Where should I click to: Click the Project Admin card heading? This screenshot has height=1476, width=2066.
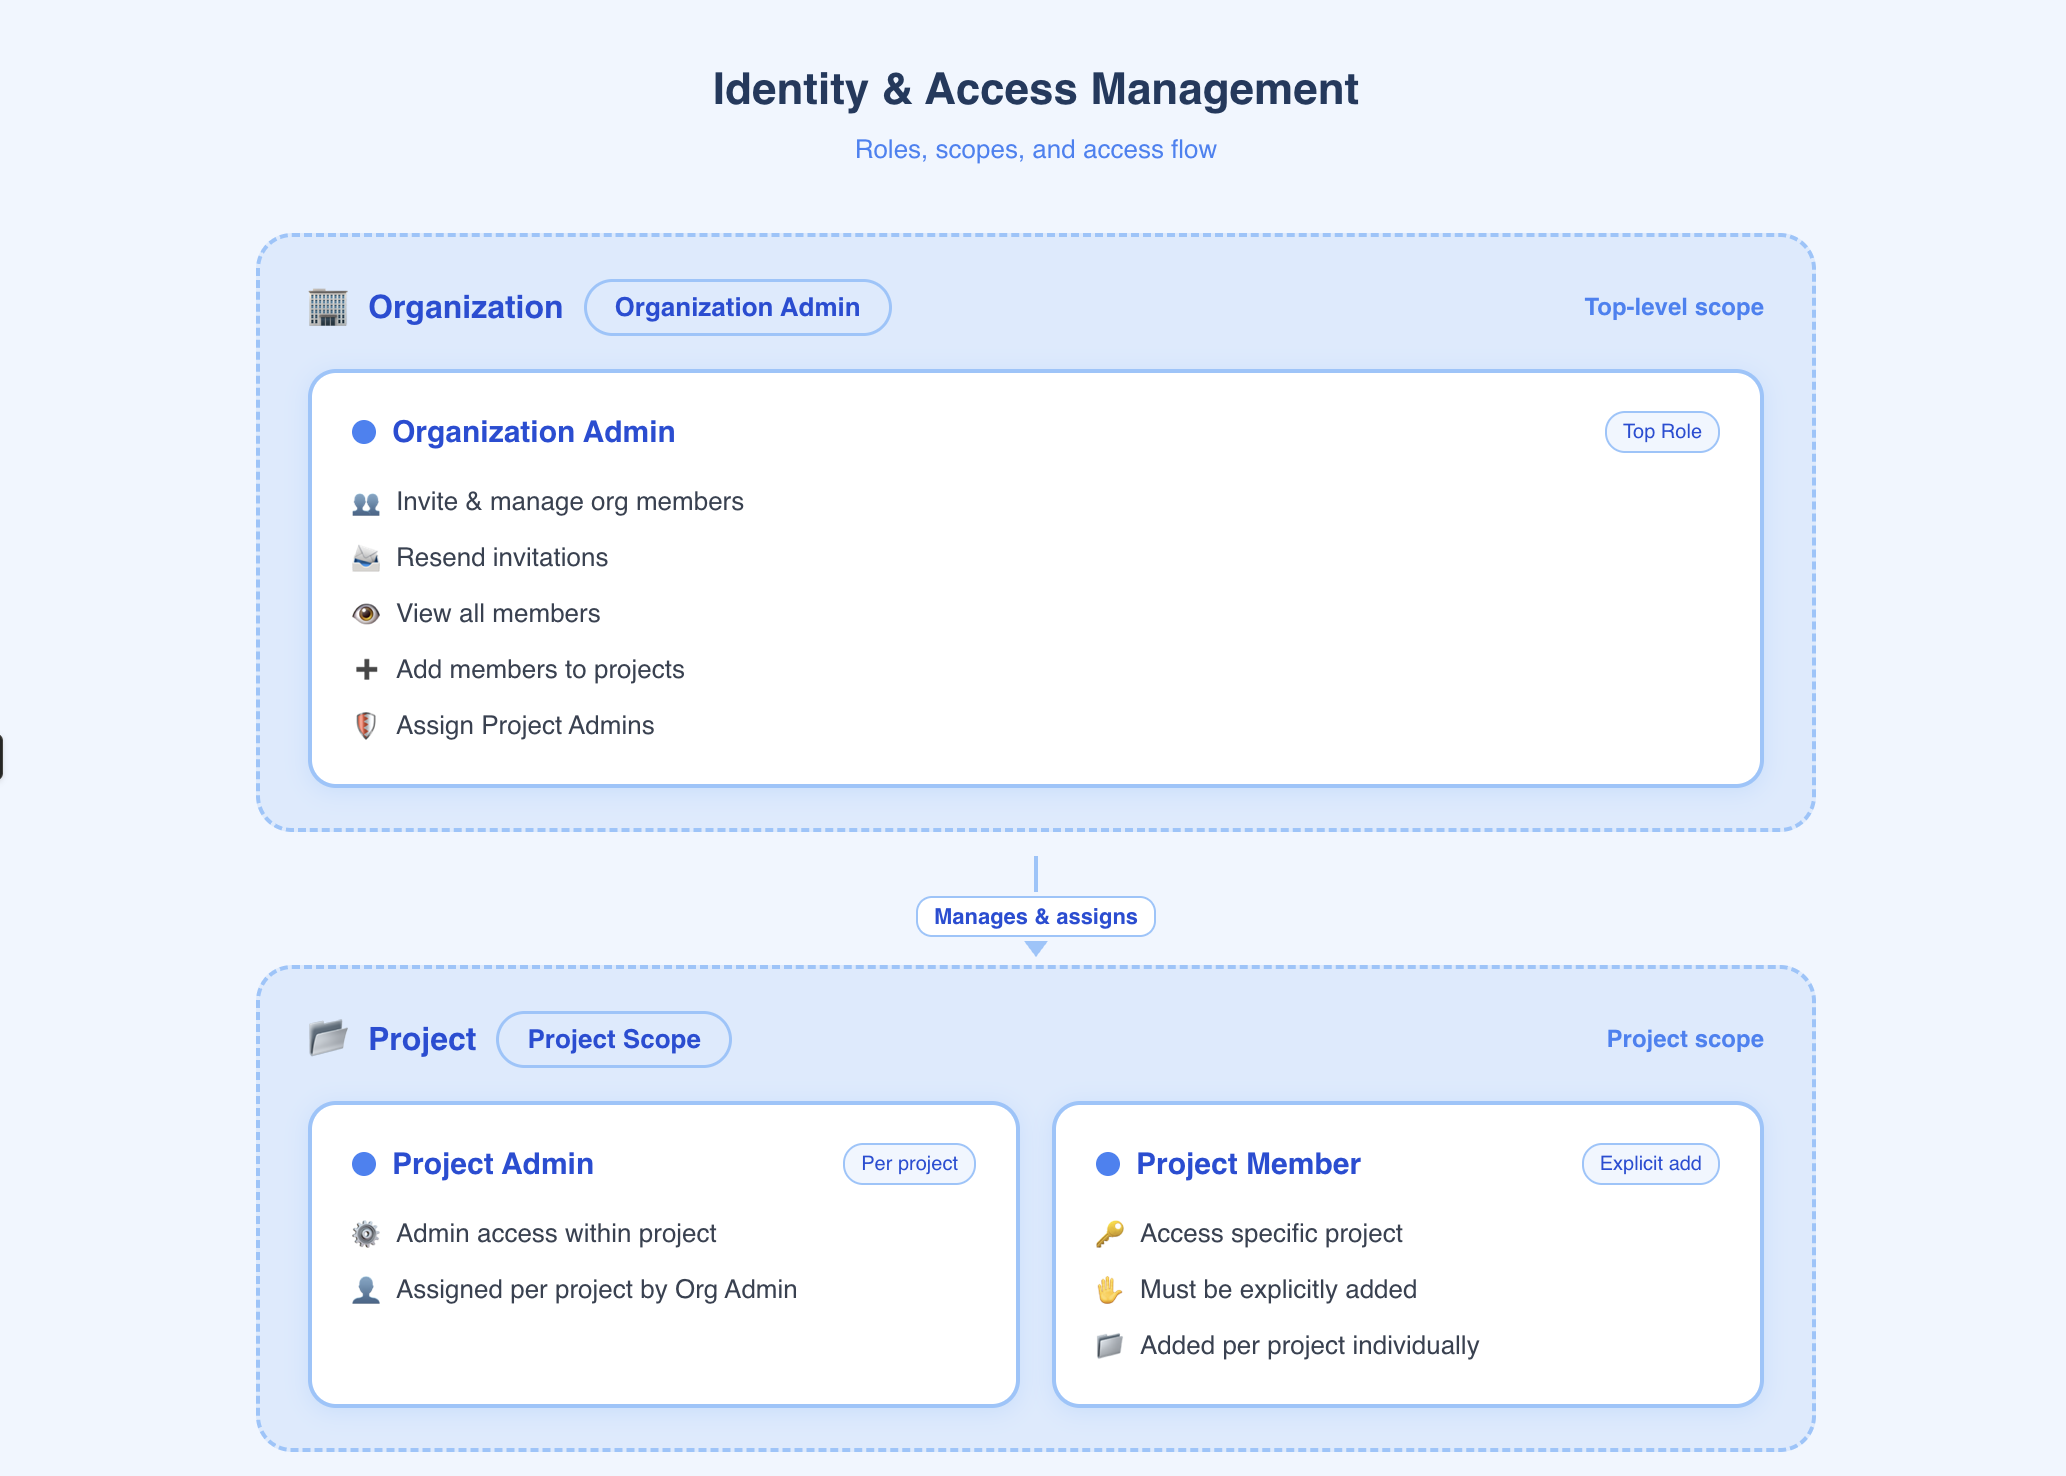[x=493, y=1164]
